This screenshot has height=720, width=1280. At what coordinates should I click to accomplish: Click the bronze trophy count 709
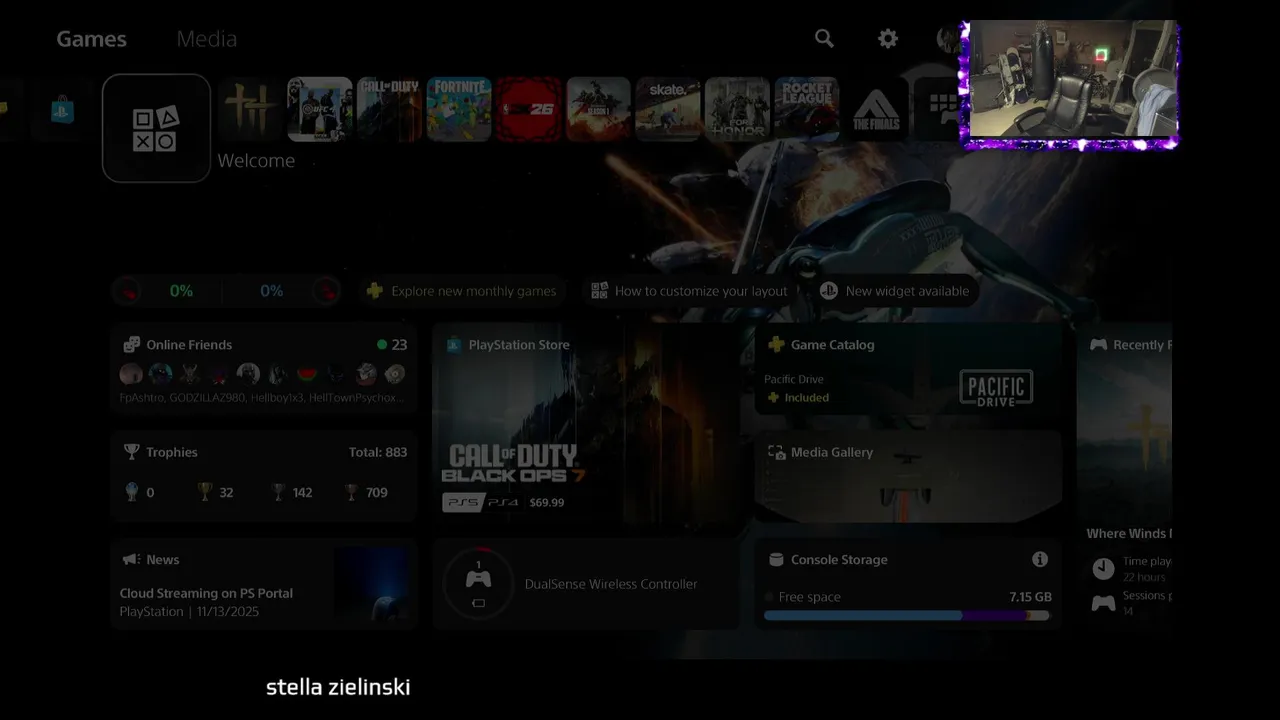tap(365, 492)
